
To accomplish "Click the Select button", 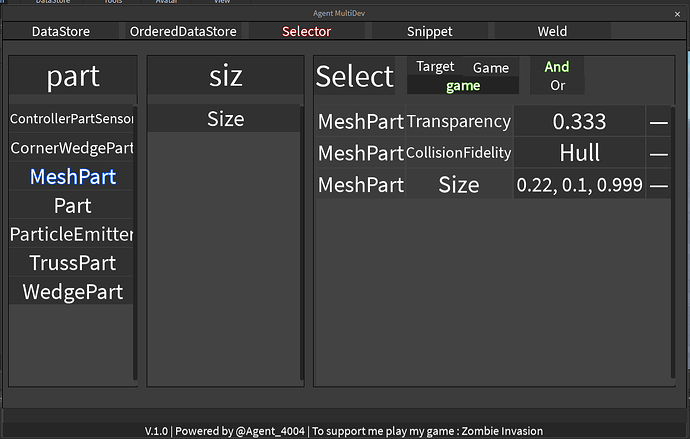I will [355, 76].
